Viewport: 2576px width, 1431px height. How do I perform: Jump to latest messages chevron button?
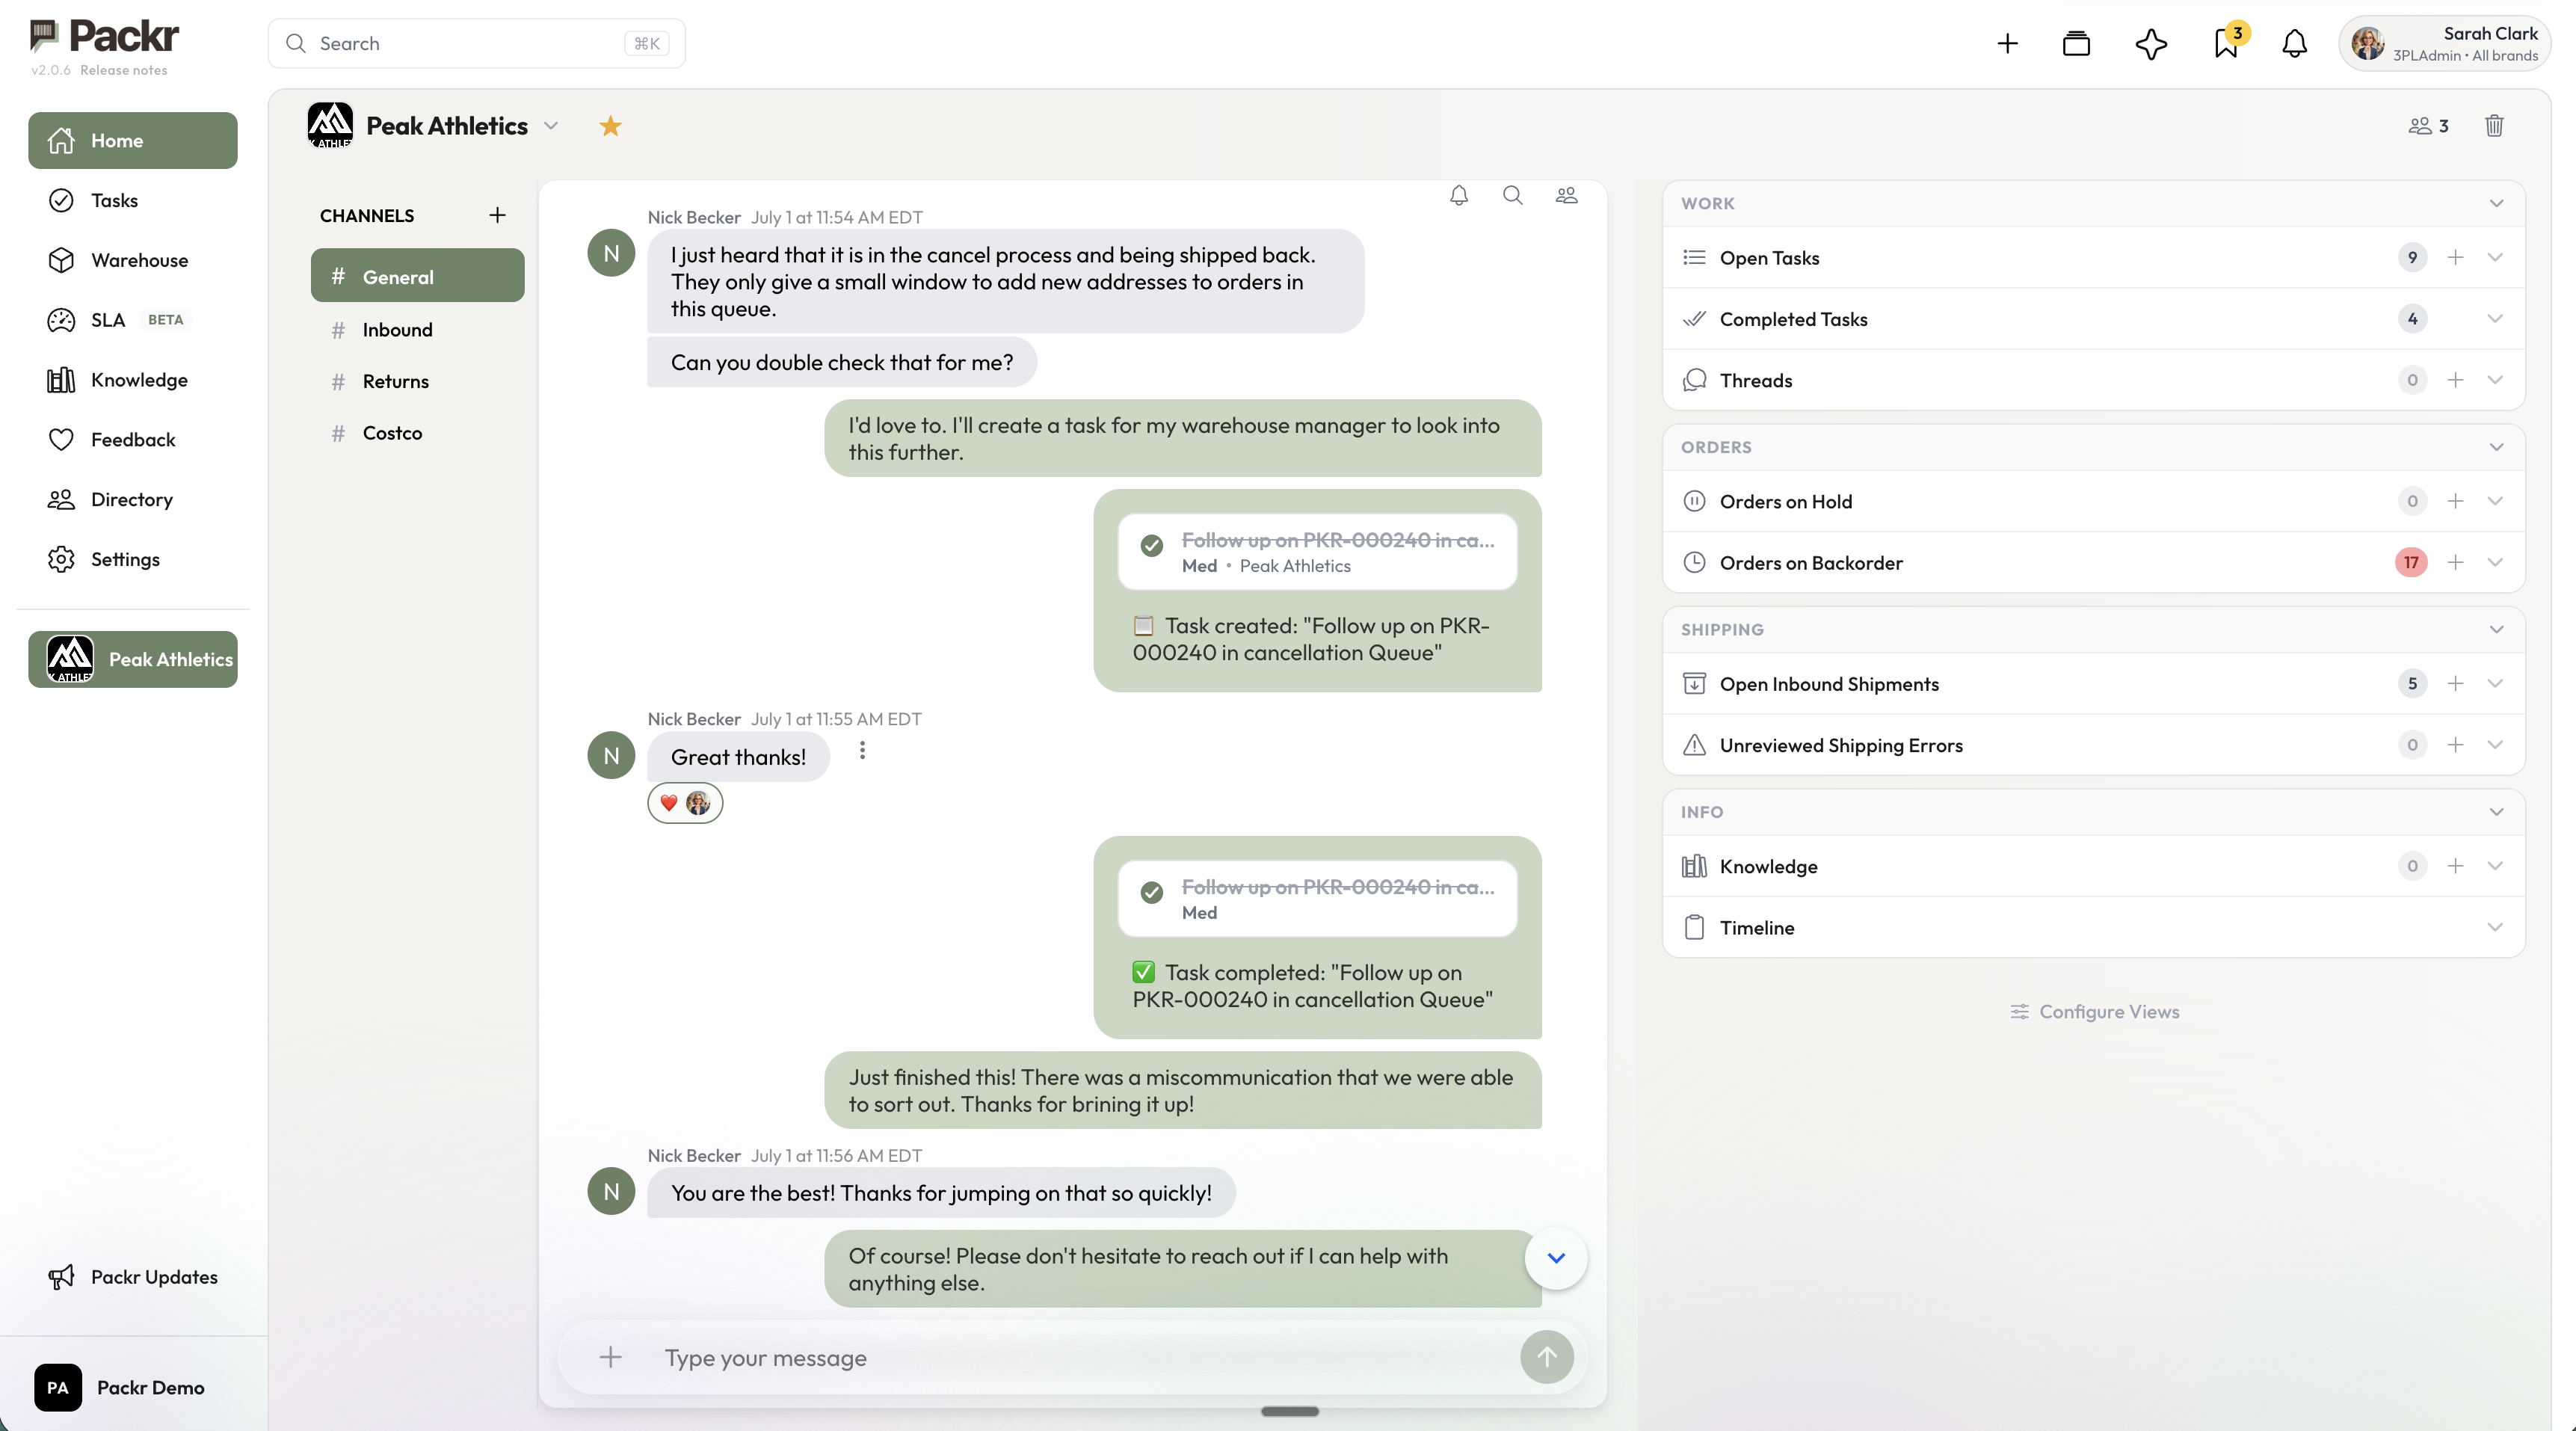click(1556, 1258)
